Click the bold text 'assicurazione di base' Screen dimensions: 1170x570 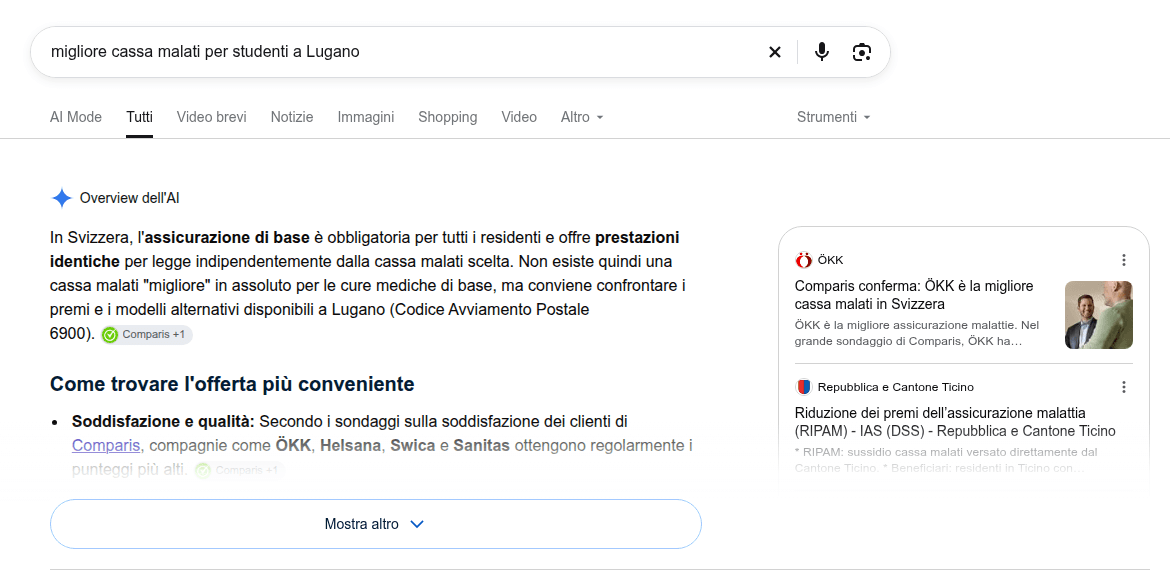[227, 238]
